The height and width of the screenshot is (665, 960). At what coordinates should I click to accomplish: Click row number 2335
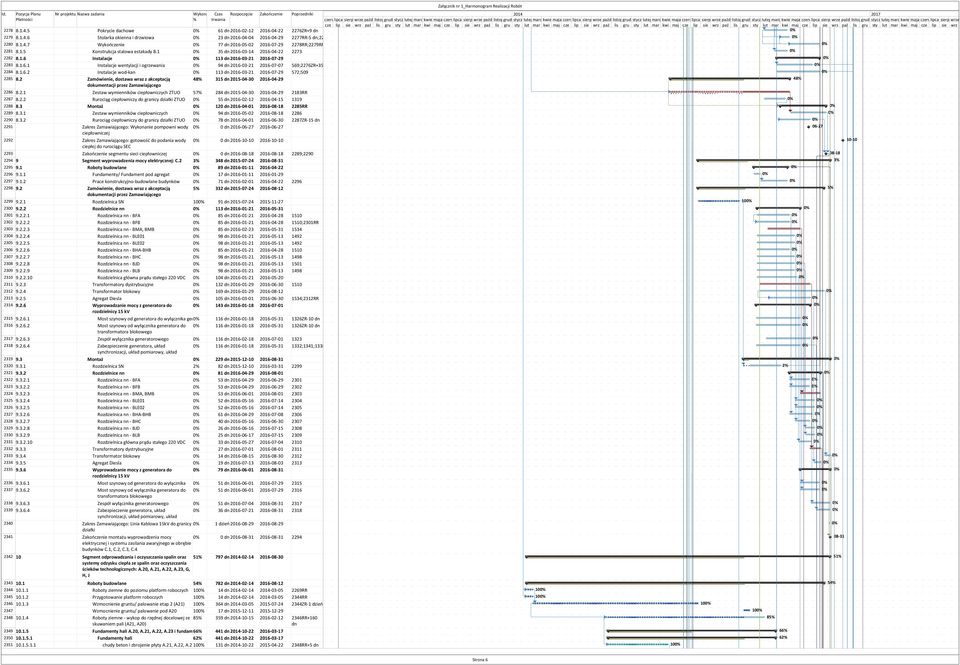pos(8,470)
